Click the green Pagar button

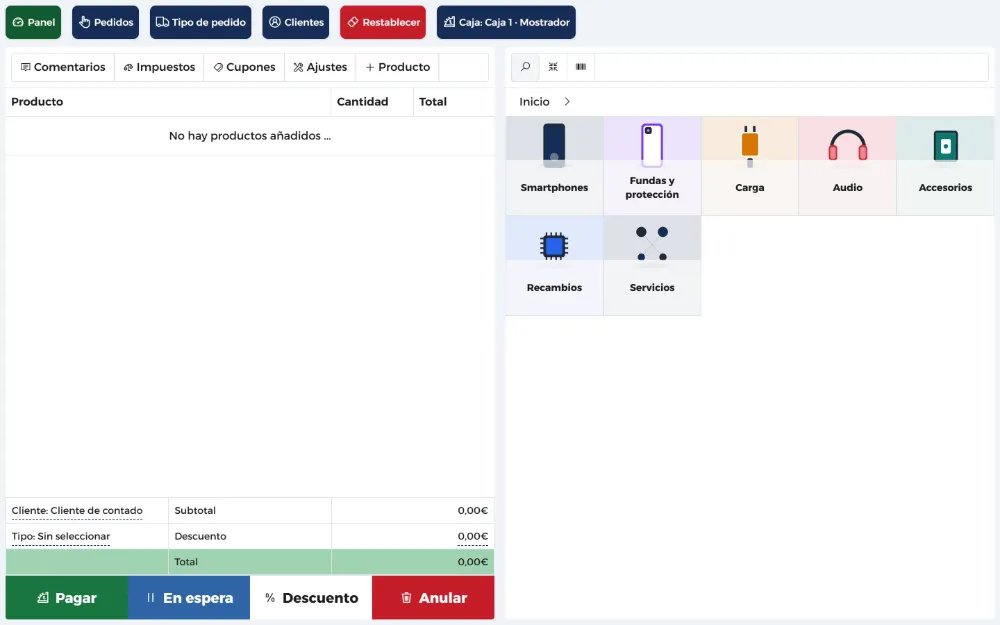(x=67, y=598)
